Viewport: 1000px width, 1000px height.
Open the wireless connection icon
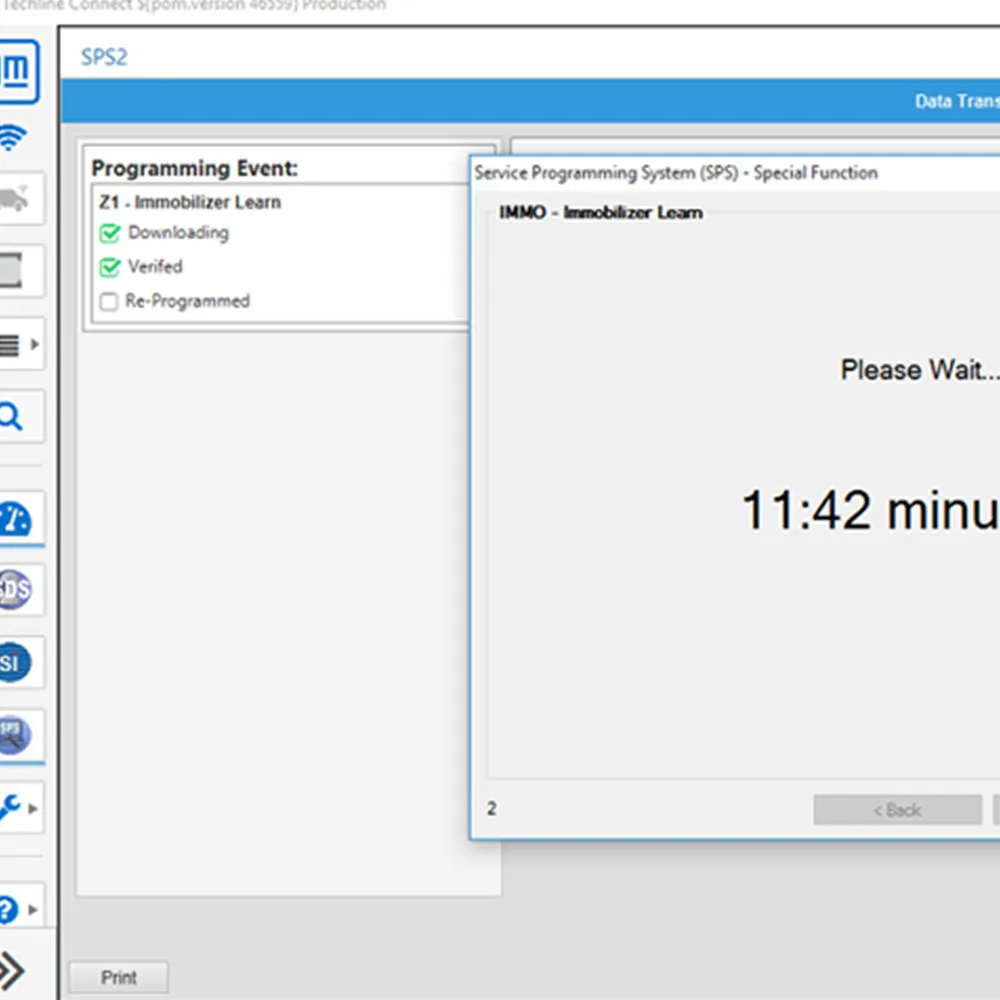coord(12,137)
